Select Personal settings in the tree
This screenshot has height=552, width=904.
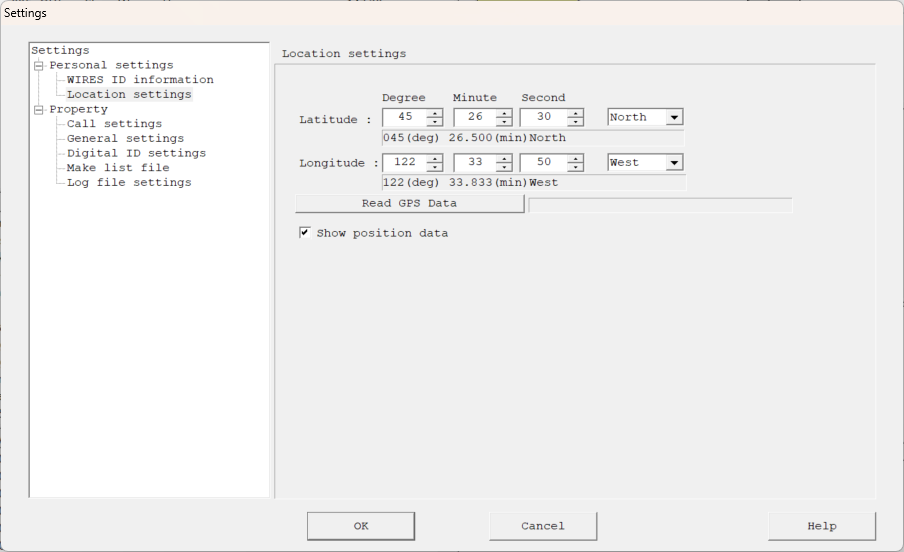[111, 65]
